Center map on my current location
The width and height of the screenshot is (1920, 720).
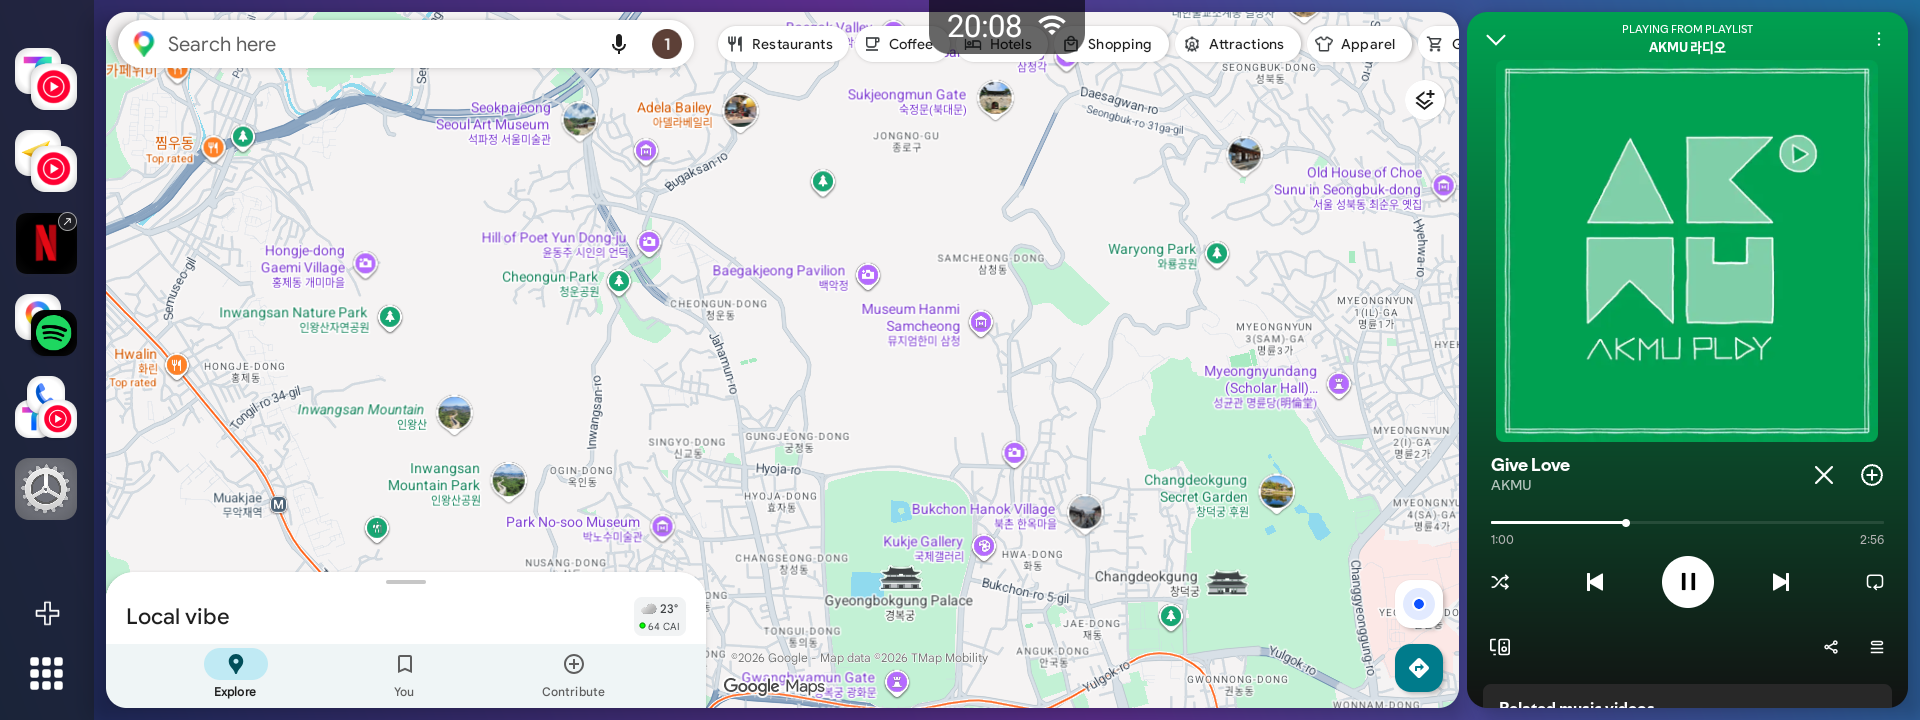tap(1418, 604)
